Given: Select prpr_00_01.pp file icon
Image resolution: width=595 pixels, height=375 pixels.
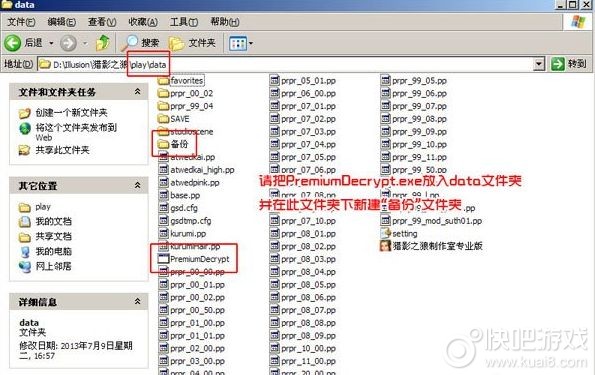Looking at the screenshot, I should (163, 284).
